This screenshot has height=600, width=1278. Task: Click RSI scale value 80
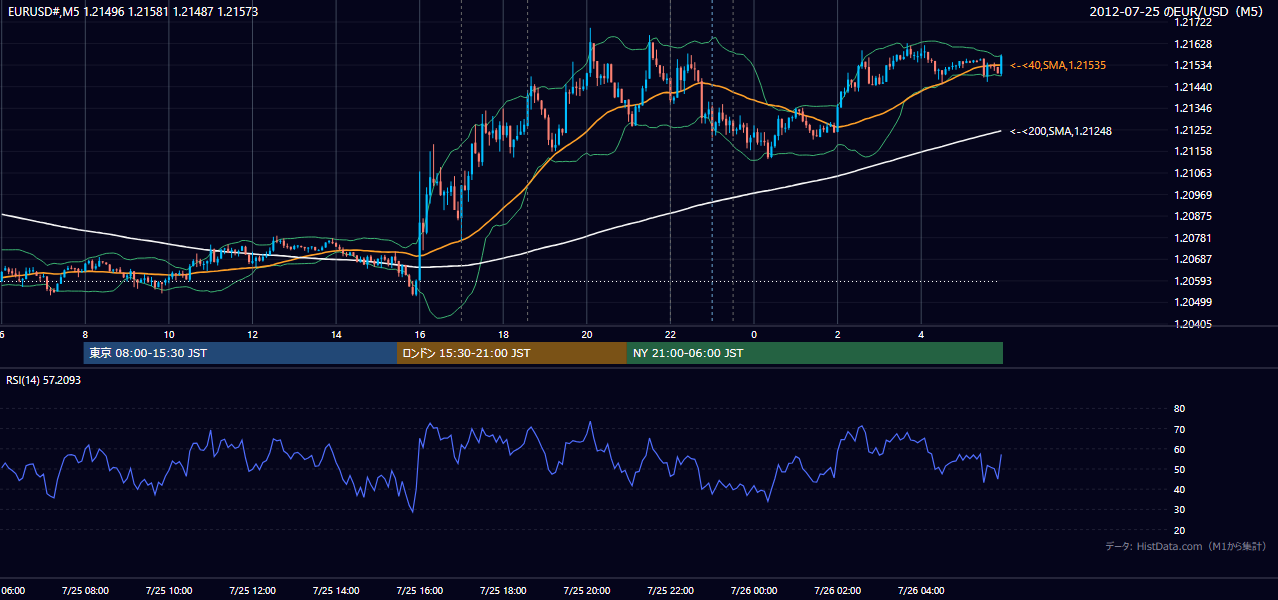point(1179,409)
